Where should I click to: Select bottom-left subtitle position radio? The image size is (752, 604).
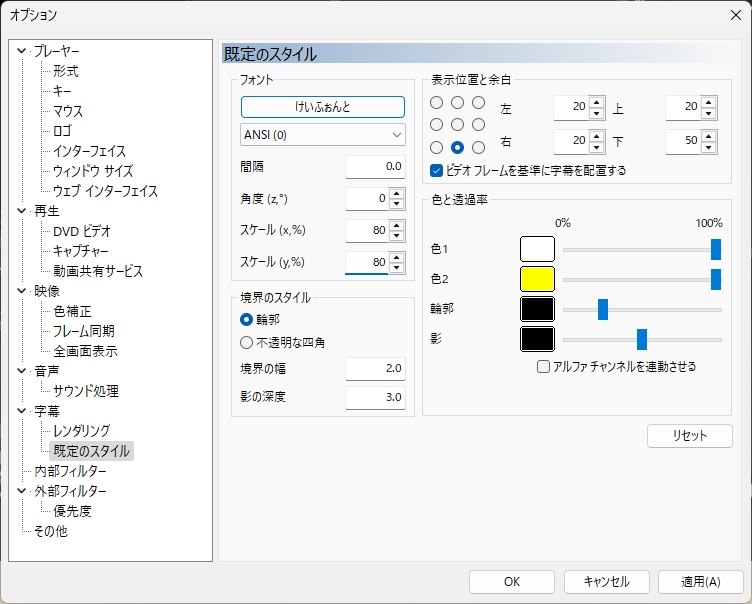[x=436, y=147]
